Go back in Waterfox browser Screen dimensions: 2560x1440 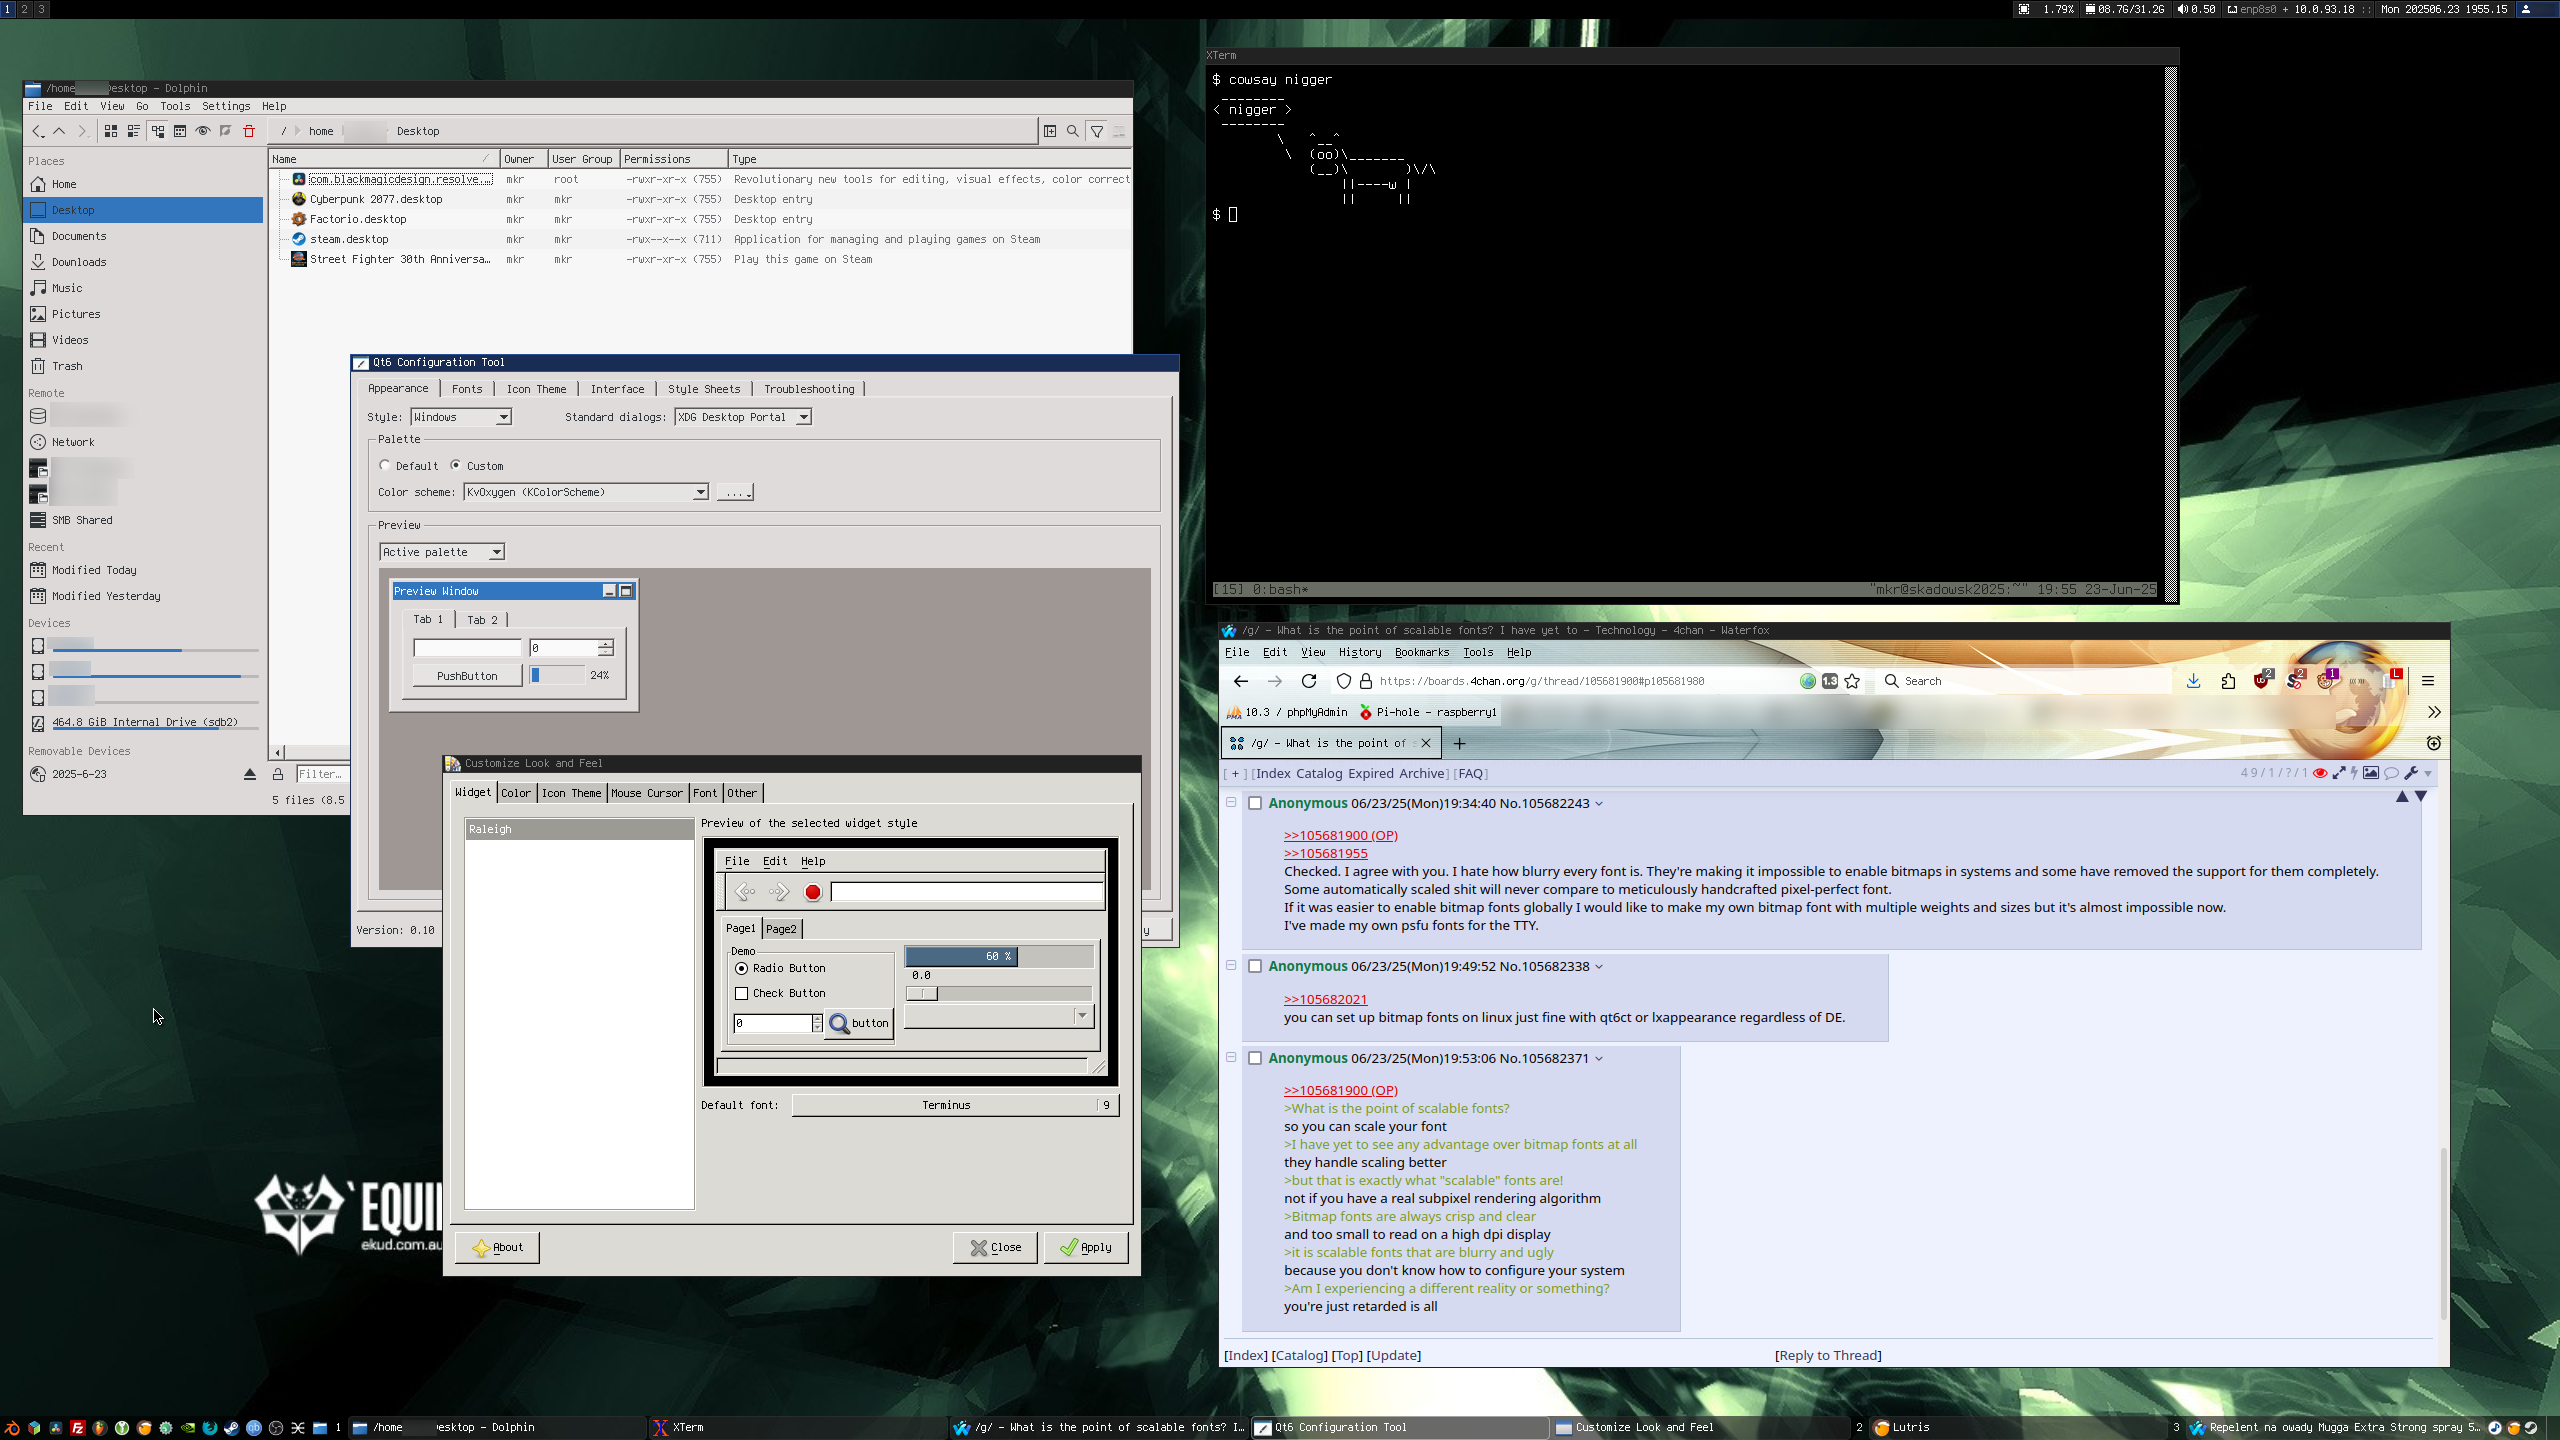coord(1241,681)
